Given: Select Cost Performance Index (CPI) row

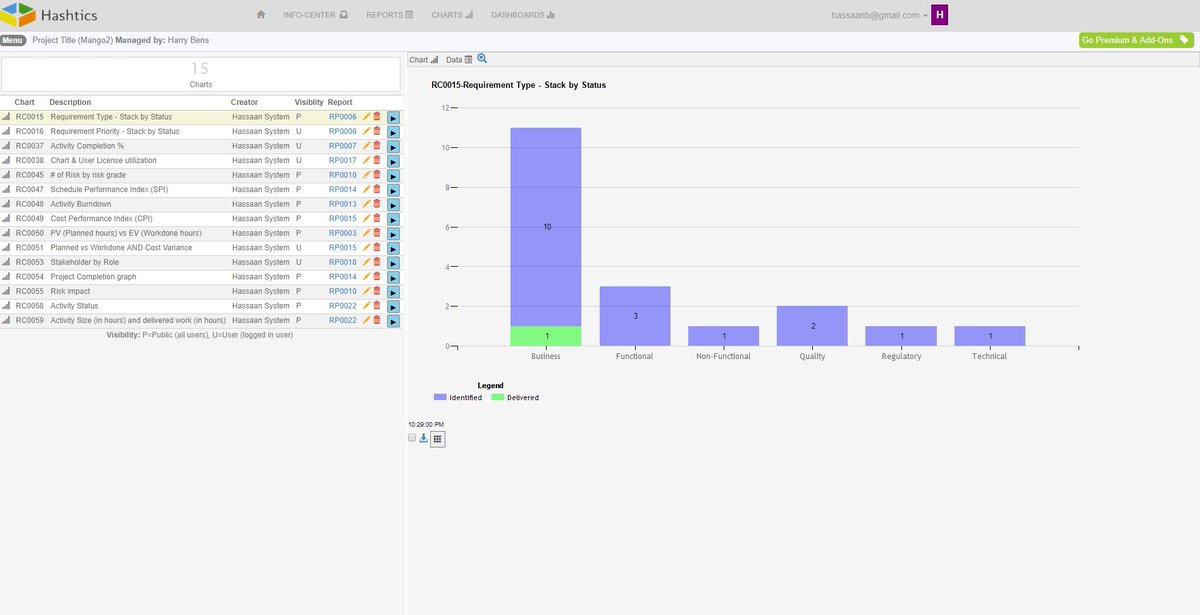Looking at the screenshot, I should click(200, 218).
